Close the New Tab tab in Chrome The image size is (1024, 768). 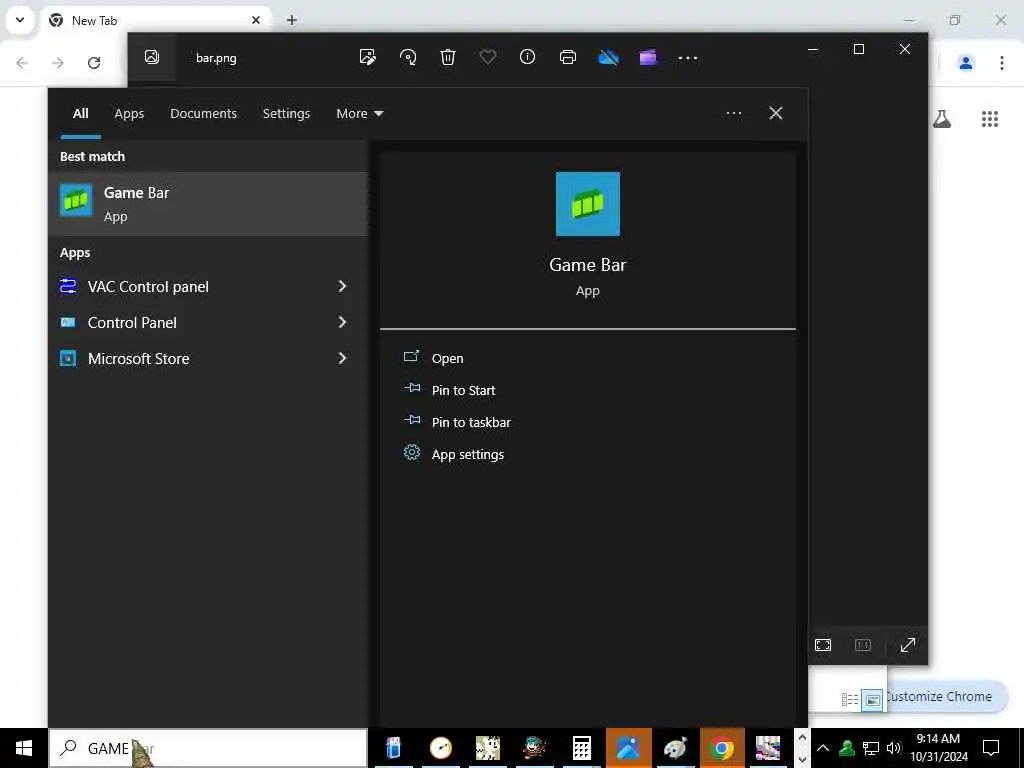tap(256, 20)
